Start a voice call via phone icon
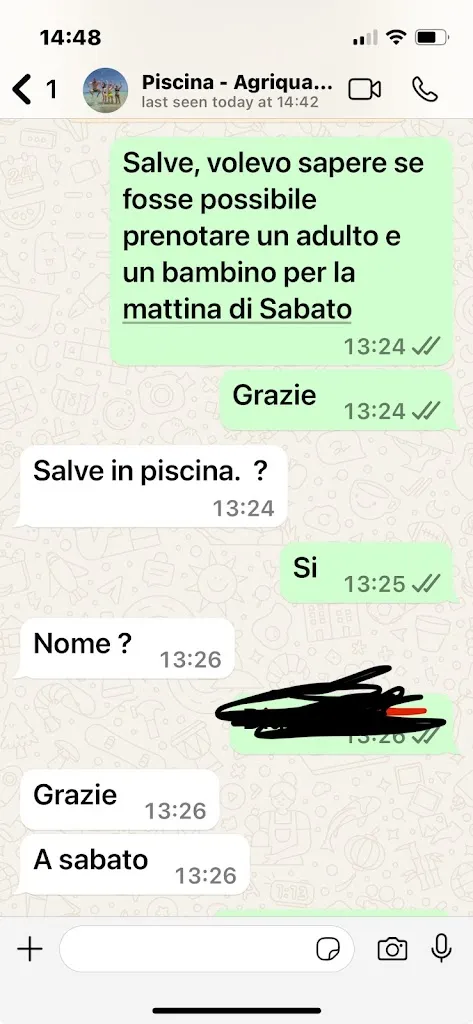Screen dimensions: 473x1024 (x=425, y=89)
